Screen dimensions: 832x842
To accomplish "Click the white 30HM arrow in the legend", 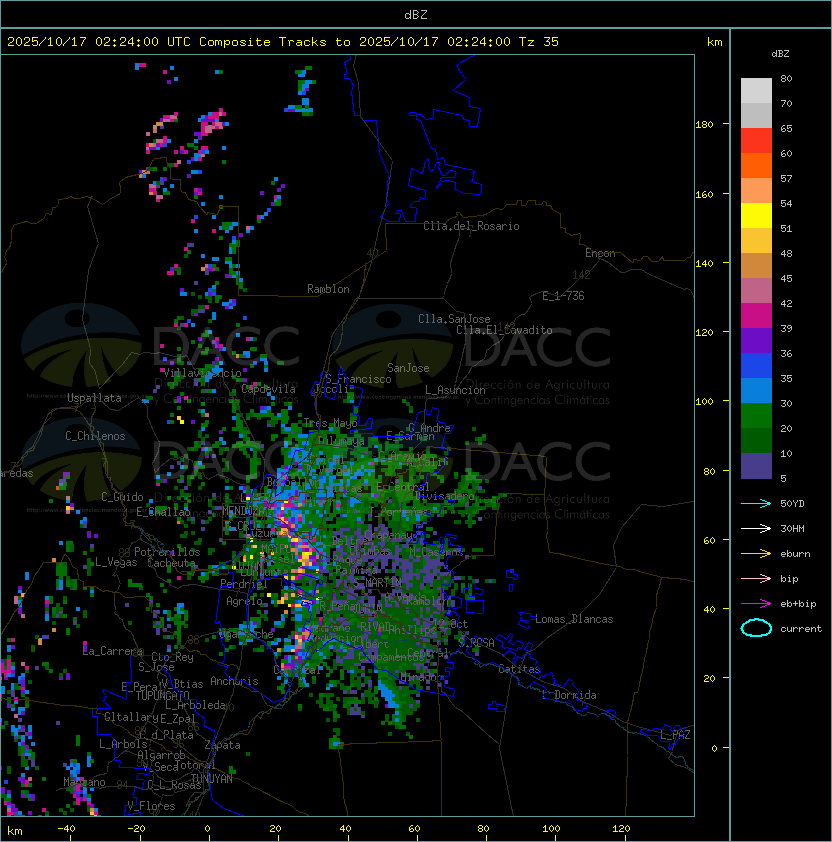I will pyautogui.click(x=756, y=528).
